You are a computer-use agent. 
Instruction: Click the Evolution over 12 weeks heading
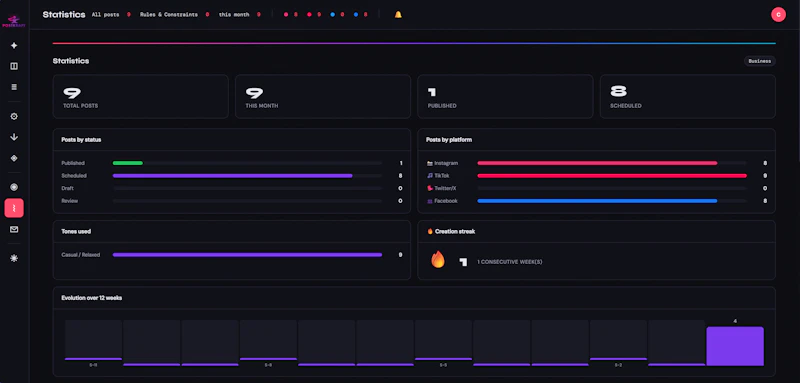pyautogui.click(x=92, y=298)
